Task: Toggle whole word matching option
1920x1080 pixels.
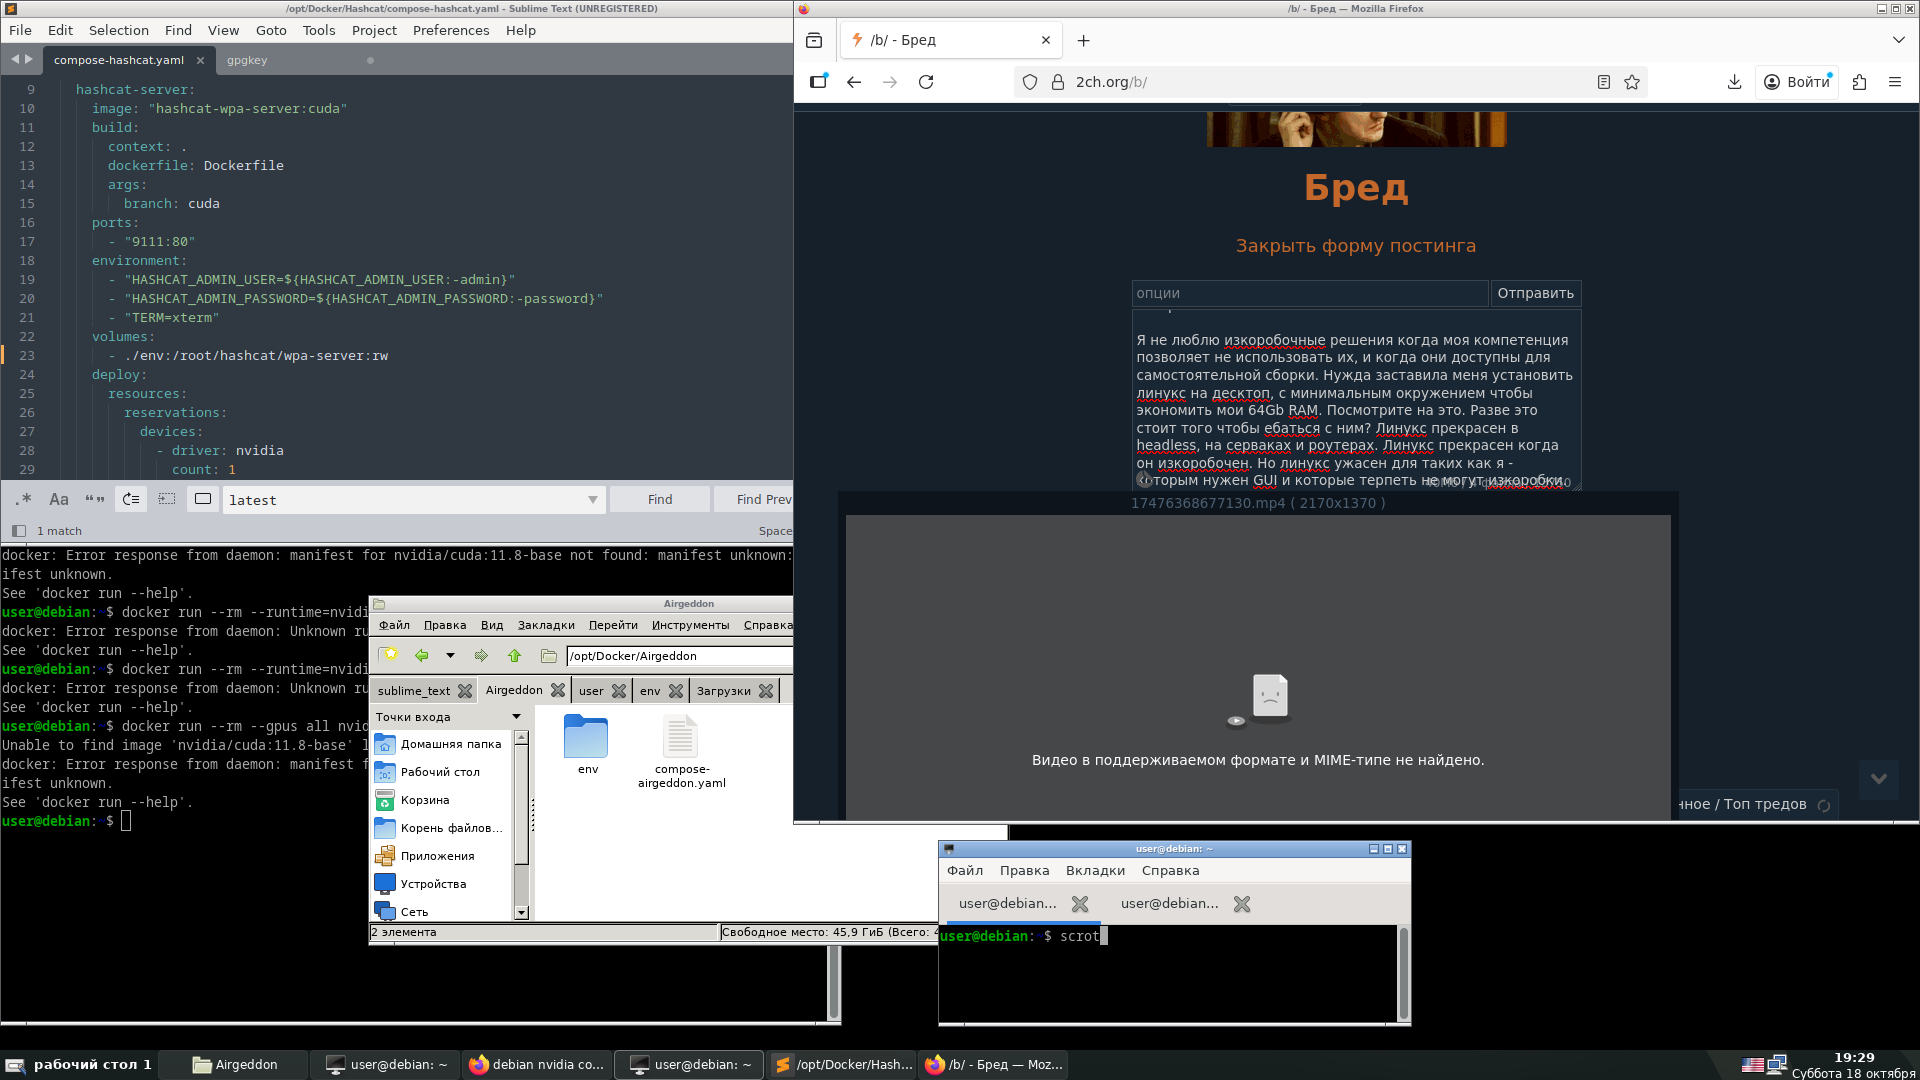Action: point(95,499)
